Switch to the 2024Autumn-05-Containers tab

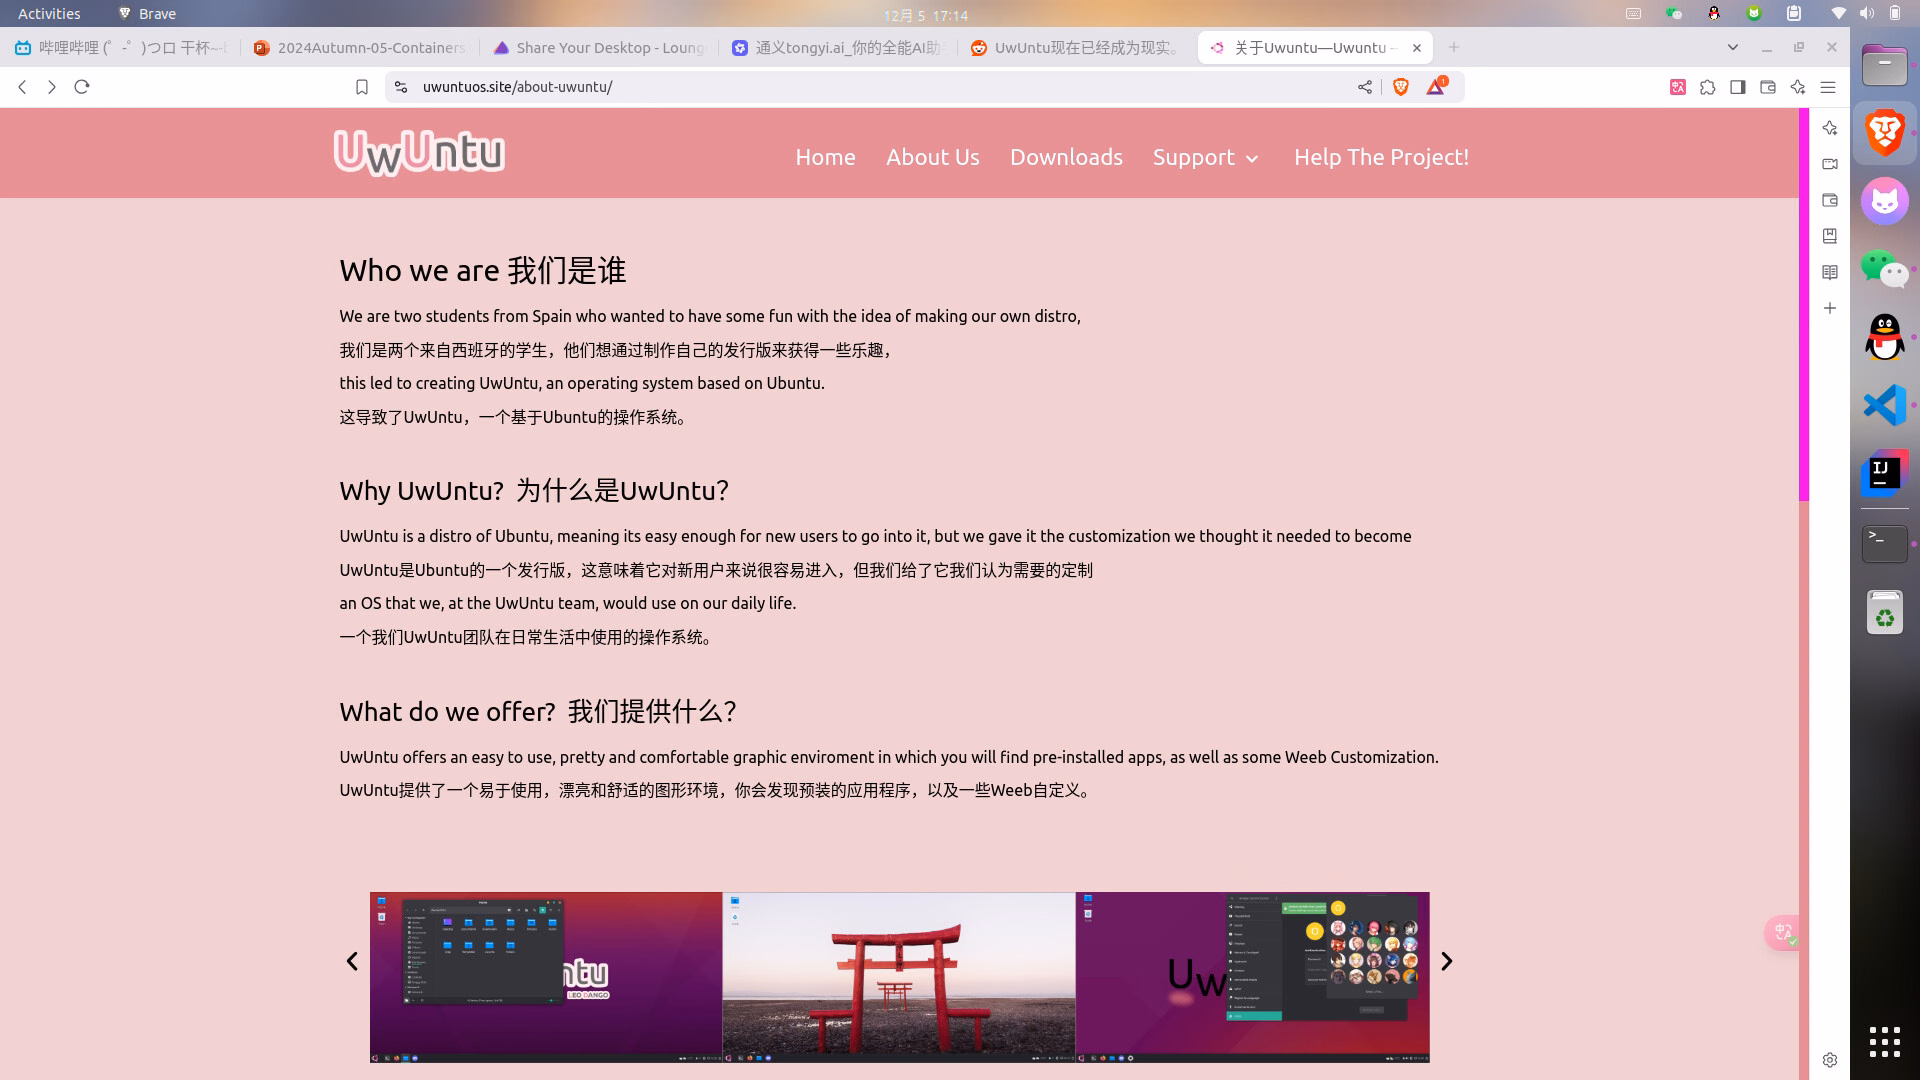coord(359,47)
